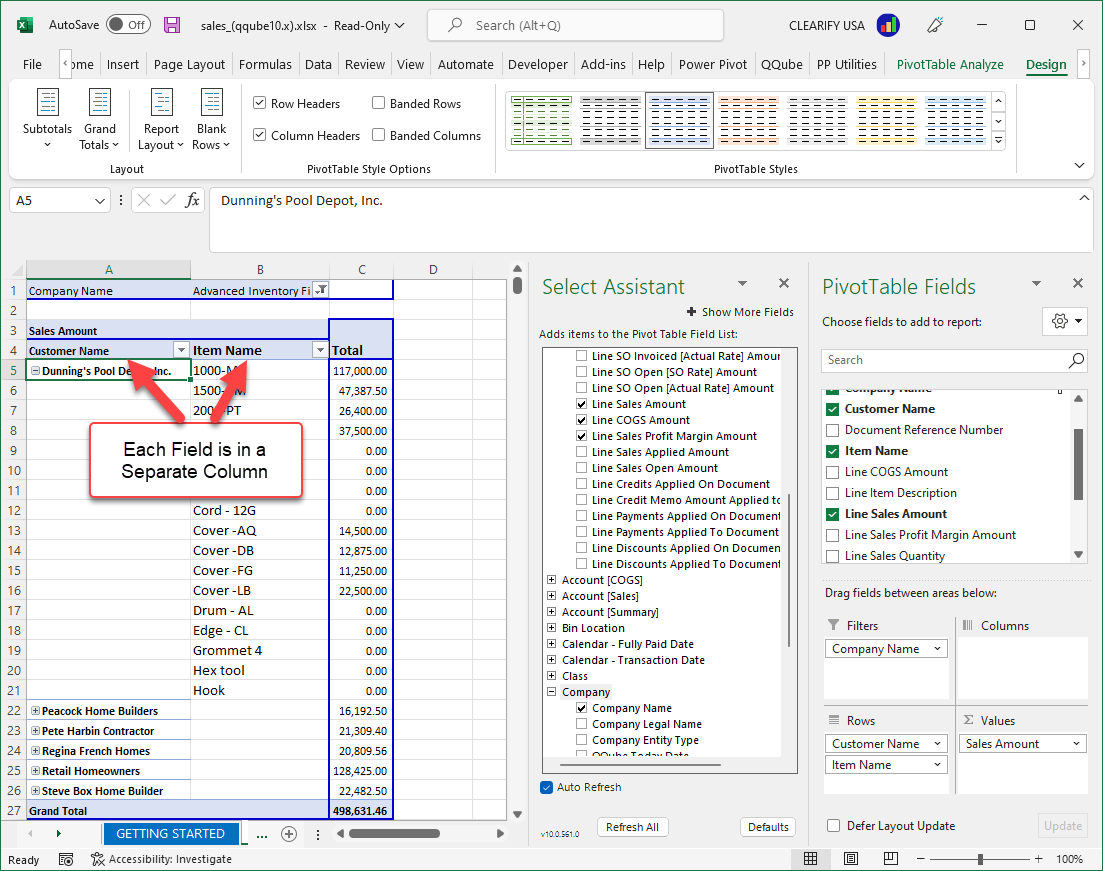Click Show More Fields

click(x=740, y=312)
